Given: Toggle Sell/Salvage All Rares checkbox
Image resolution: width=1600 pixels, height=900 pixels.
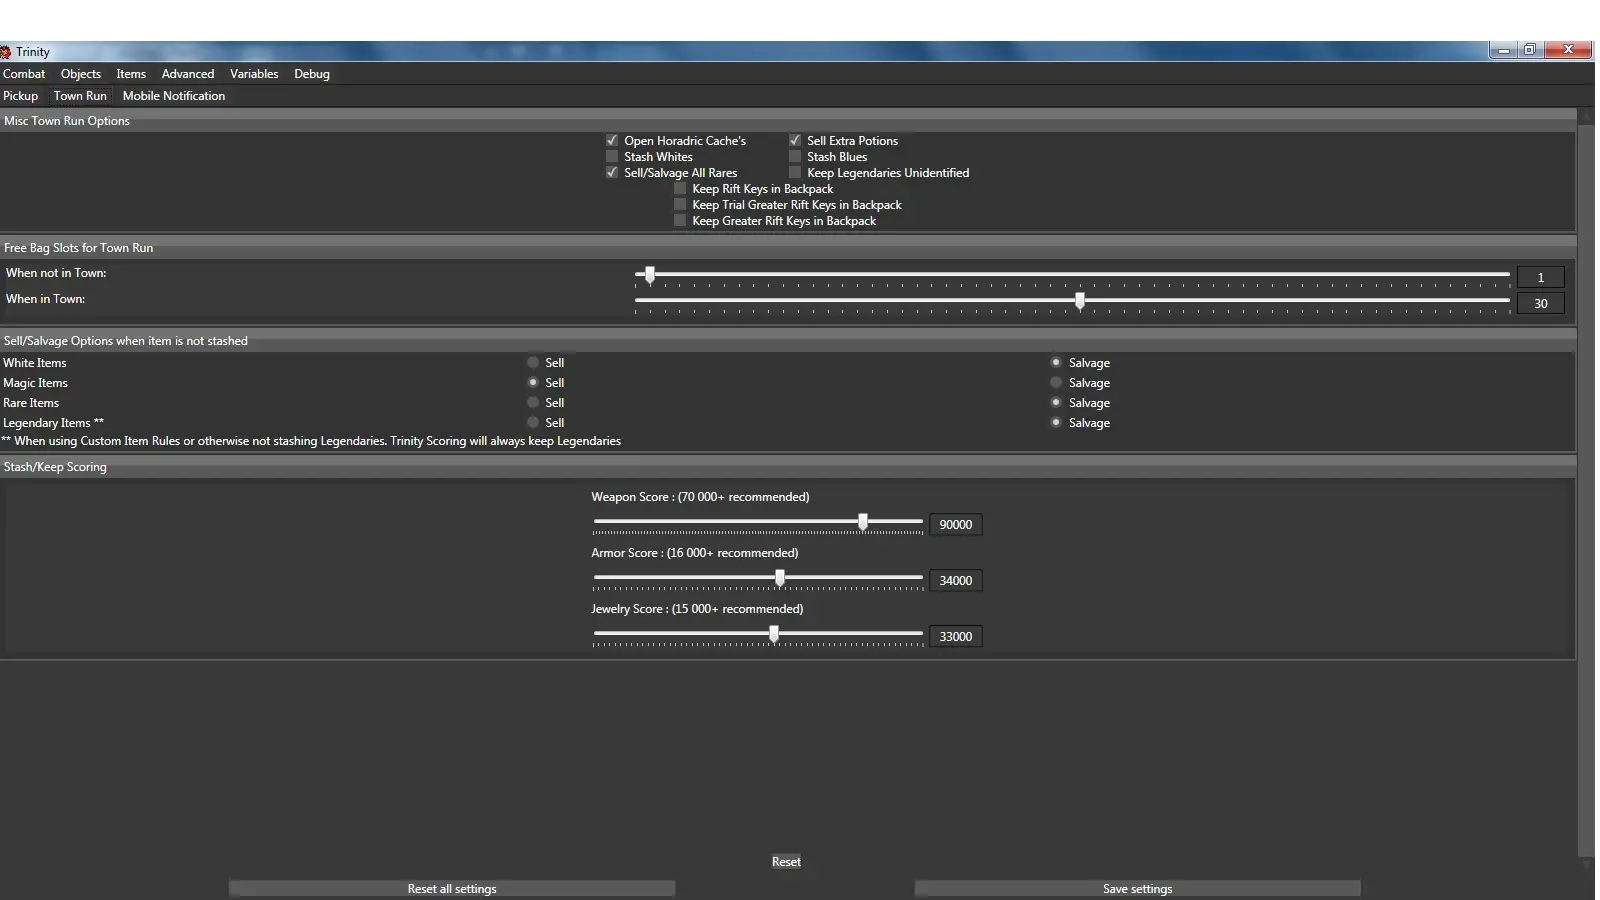Looking at the screenshot, I should point(612,173).
